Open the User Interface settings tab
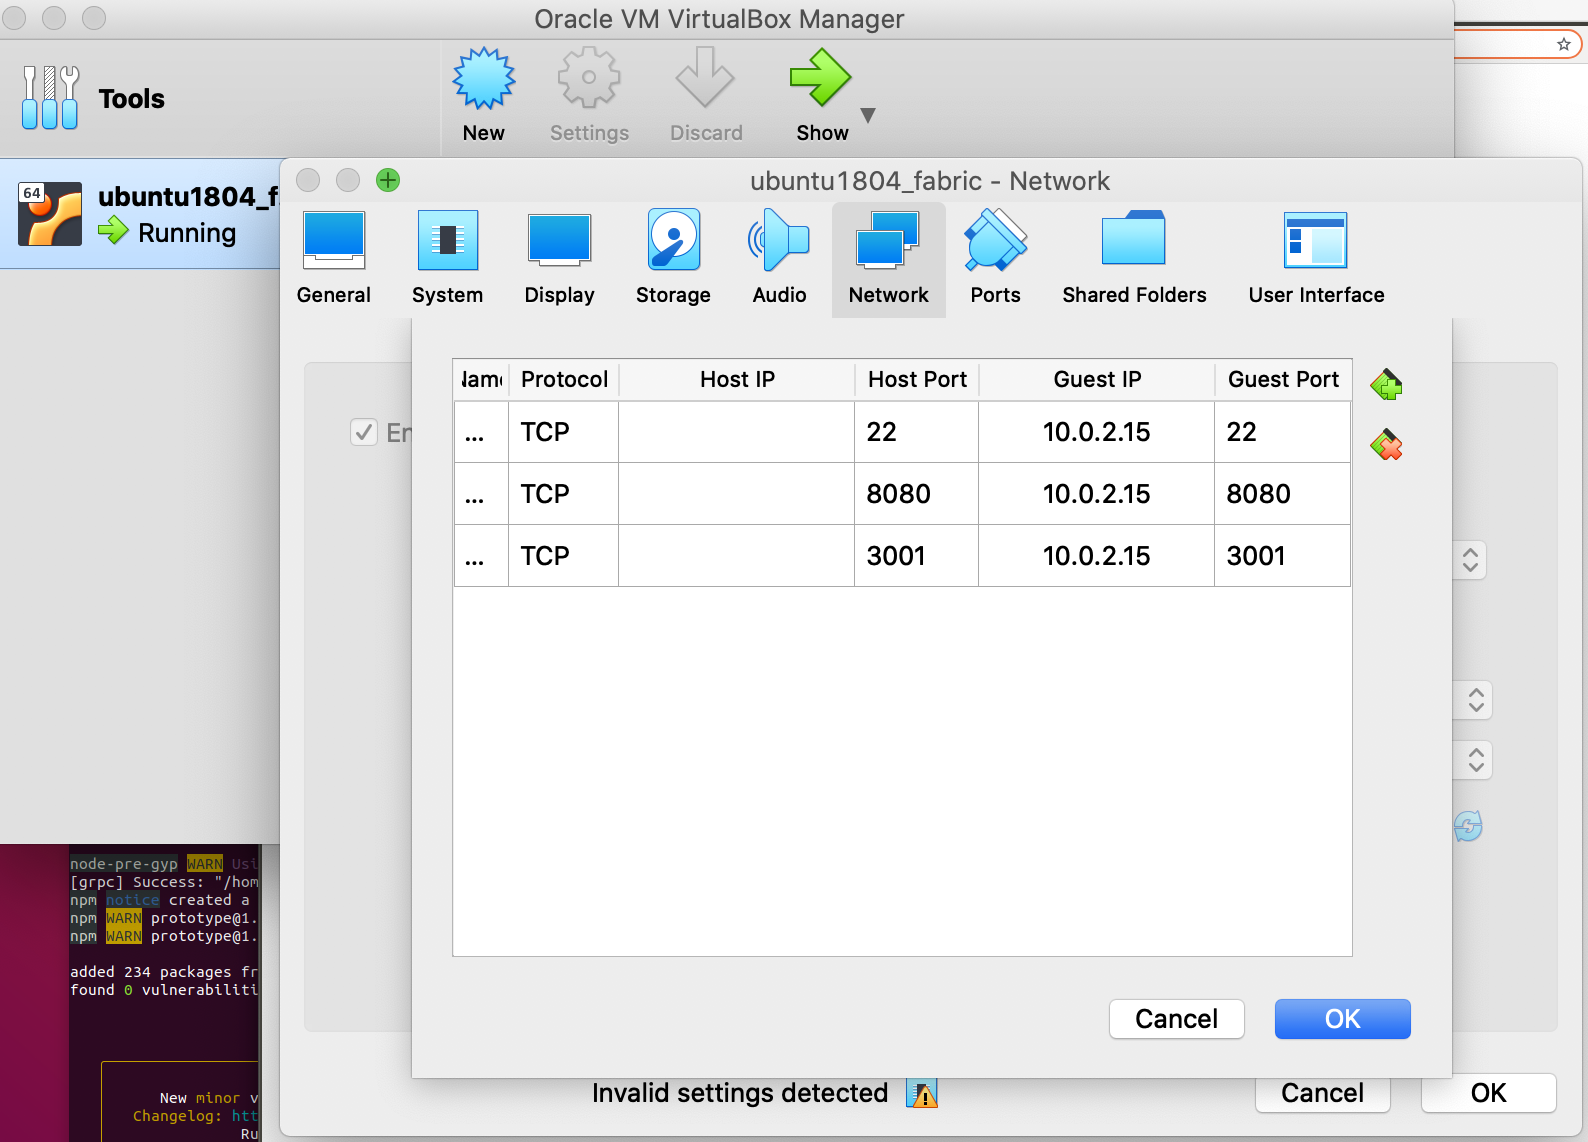The height and width of the screenshot is (1142, 1588). click(x=1317, y=258)
